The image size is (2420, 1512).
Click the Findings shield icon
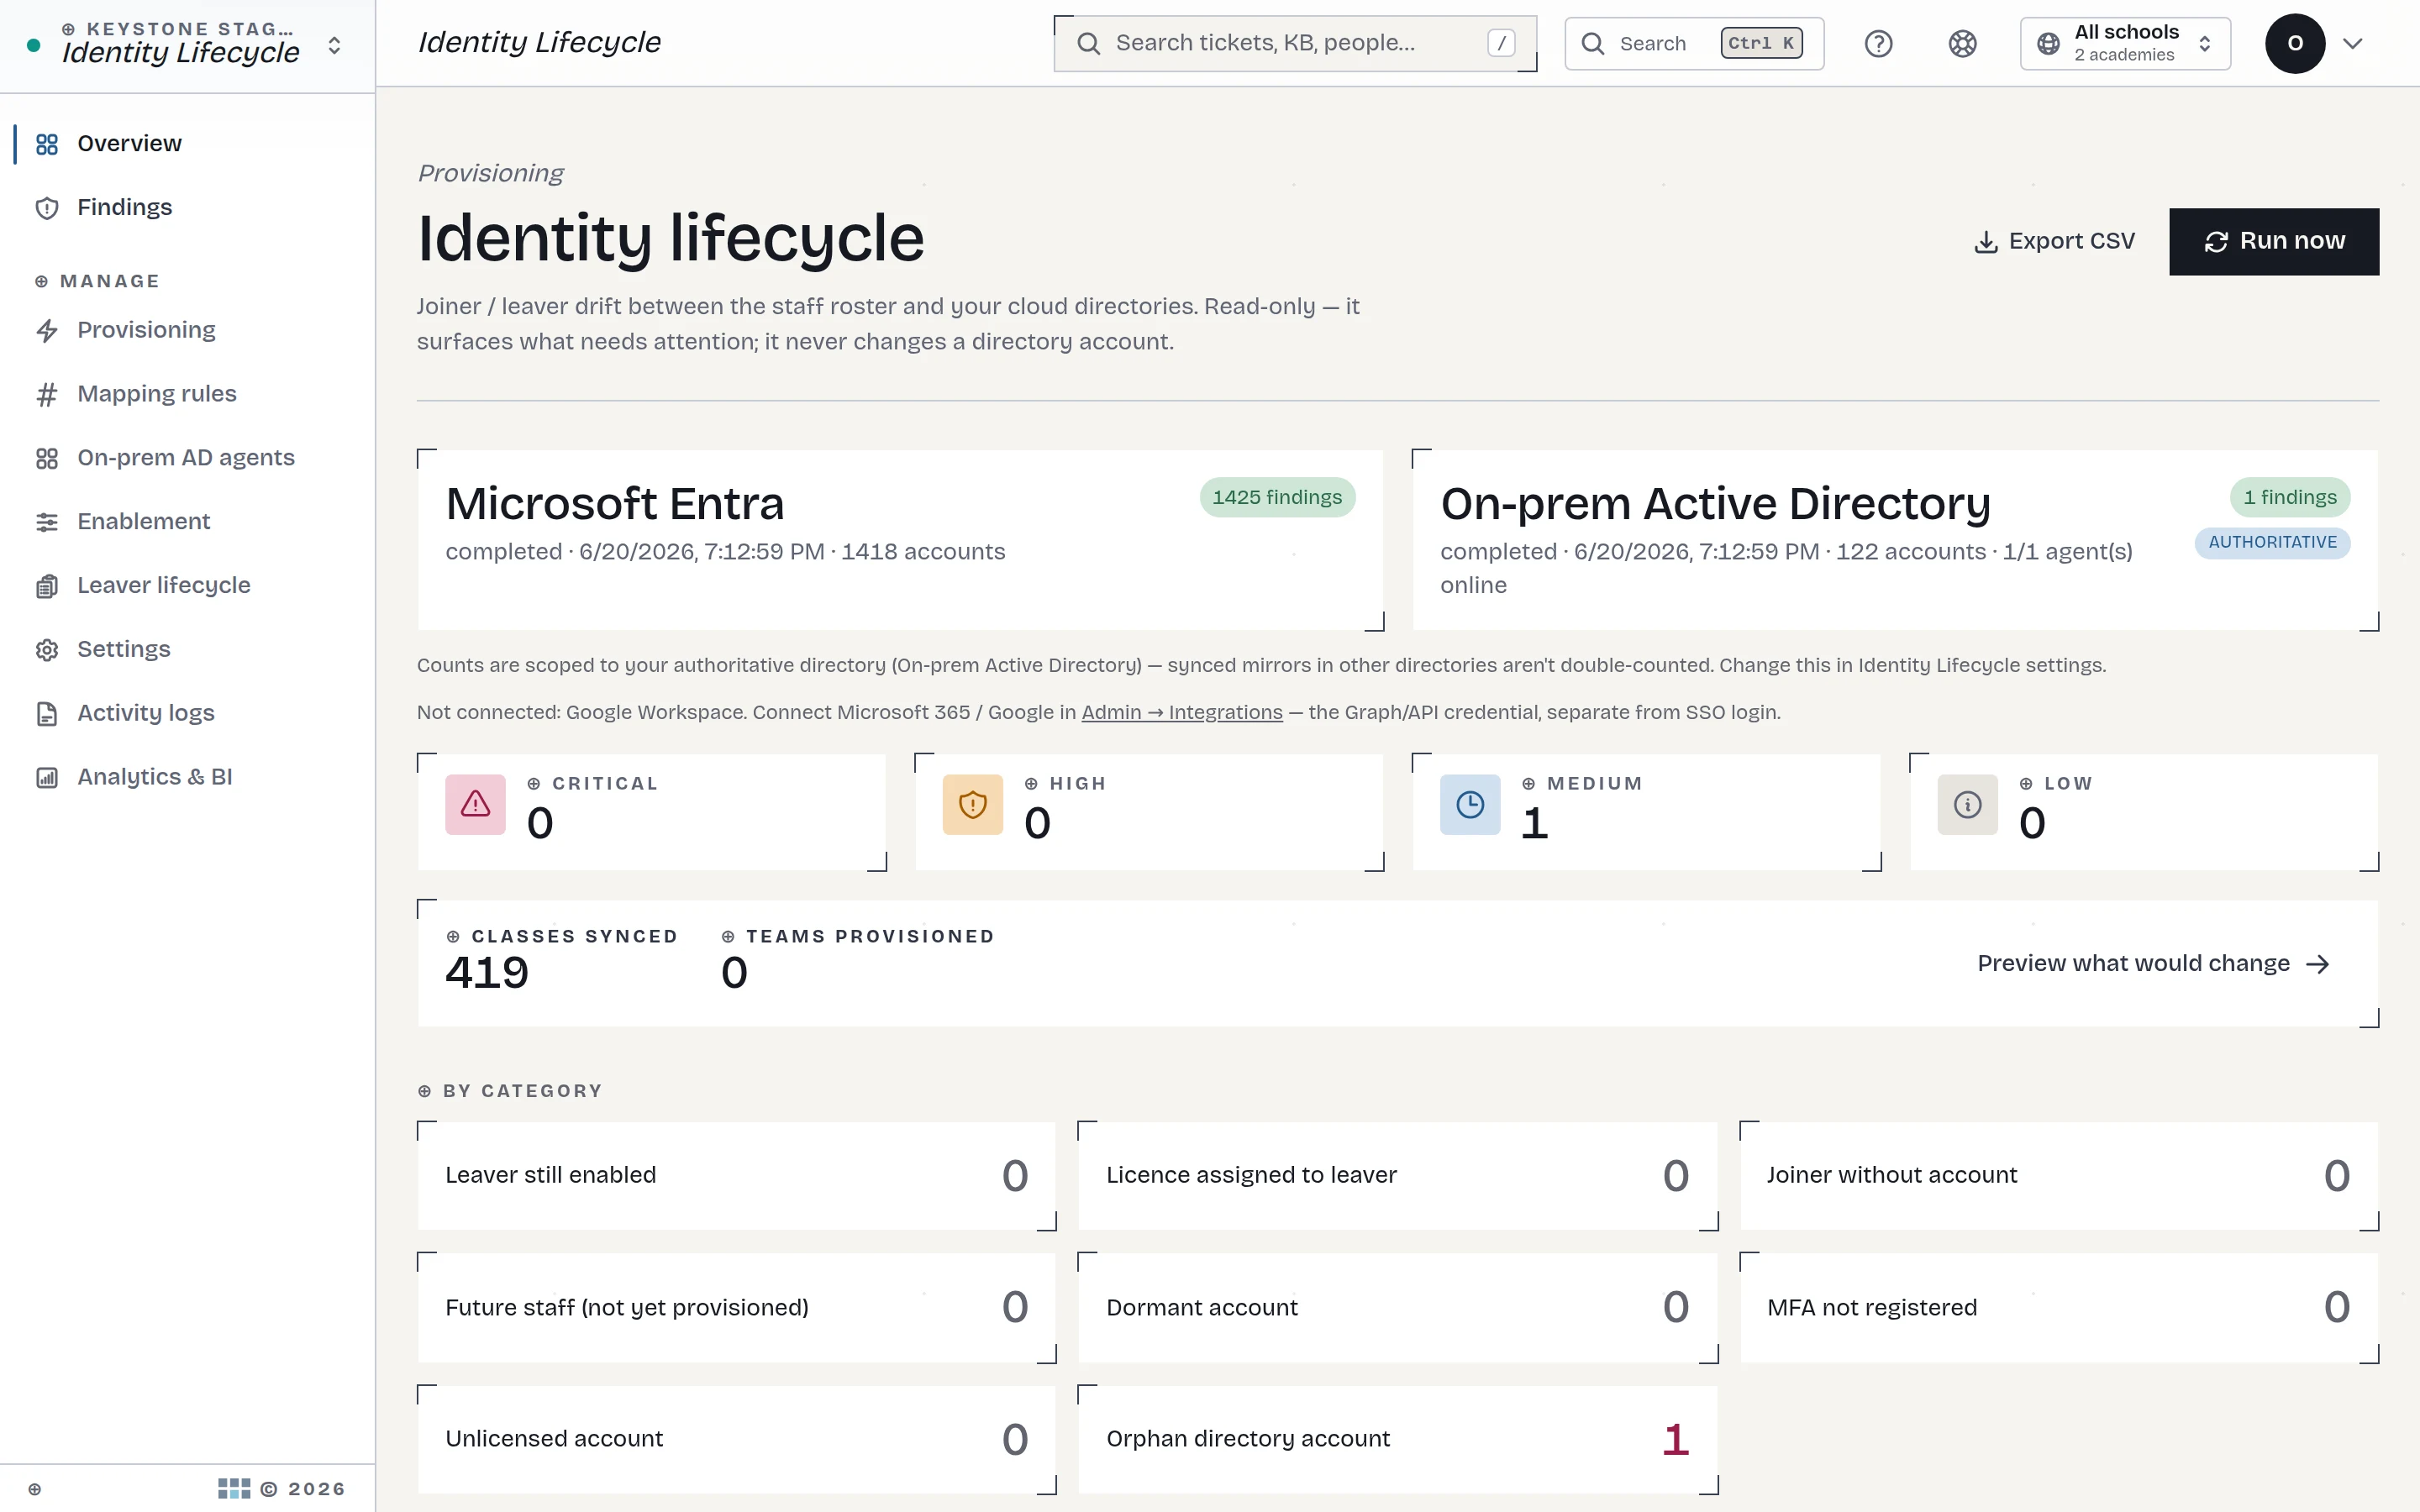point(47,208)
